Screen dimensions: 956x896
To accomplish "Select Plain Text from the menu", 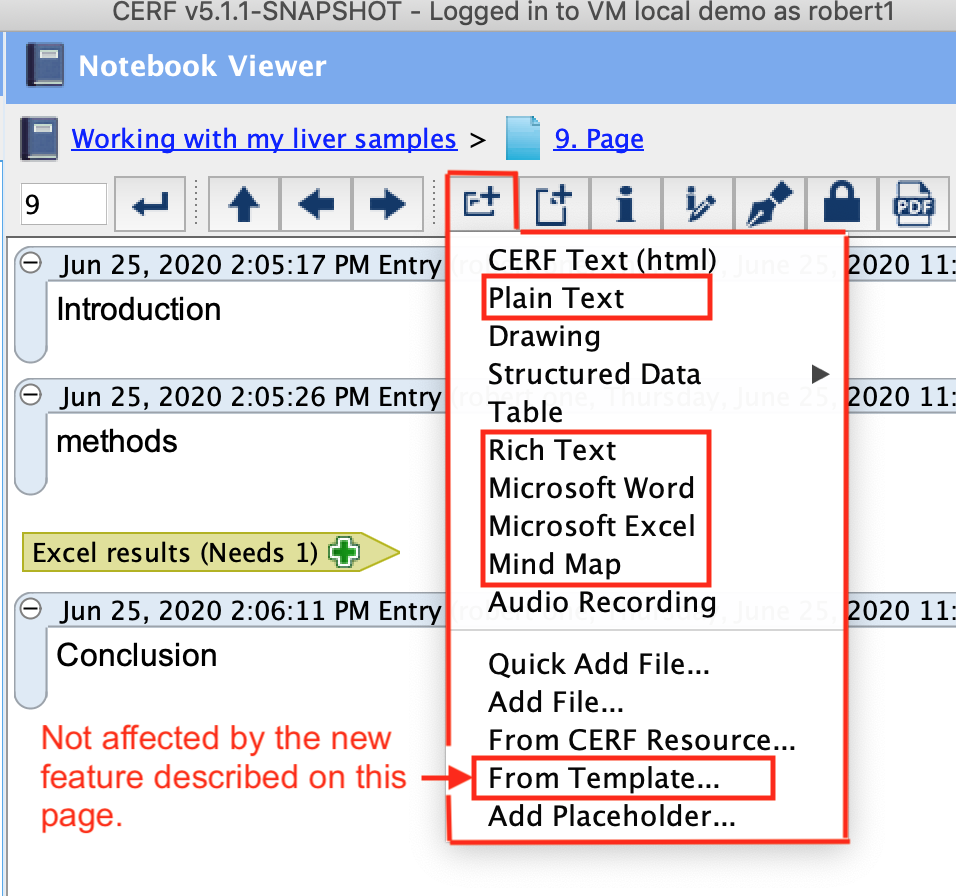I will pyautogui.click(x=556, y=298).
